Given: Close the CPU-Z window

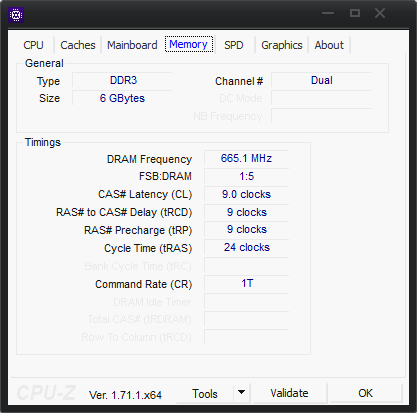Looking at the screenshot, I should click(380, 13).
